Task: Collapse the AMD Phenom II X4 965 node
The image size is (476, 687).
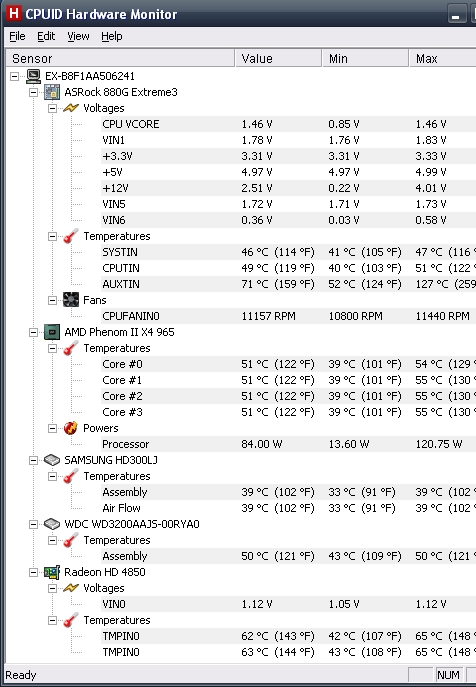Action: (33, 333)
